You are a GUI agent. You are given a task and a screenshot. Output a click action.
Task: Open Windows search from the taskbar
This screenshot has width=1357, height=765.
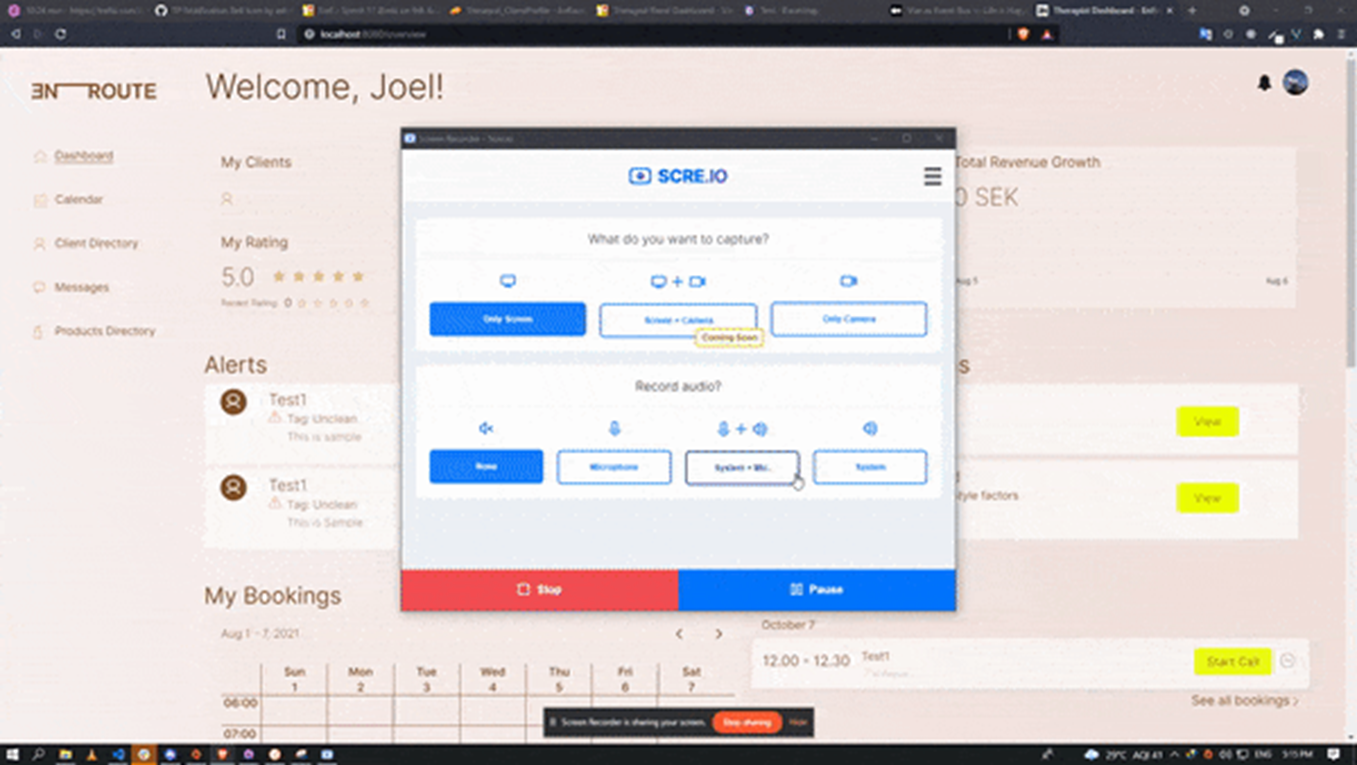tap(39, 754)
